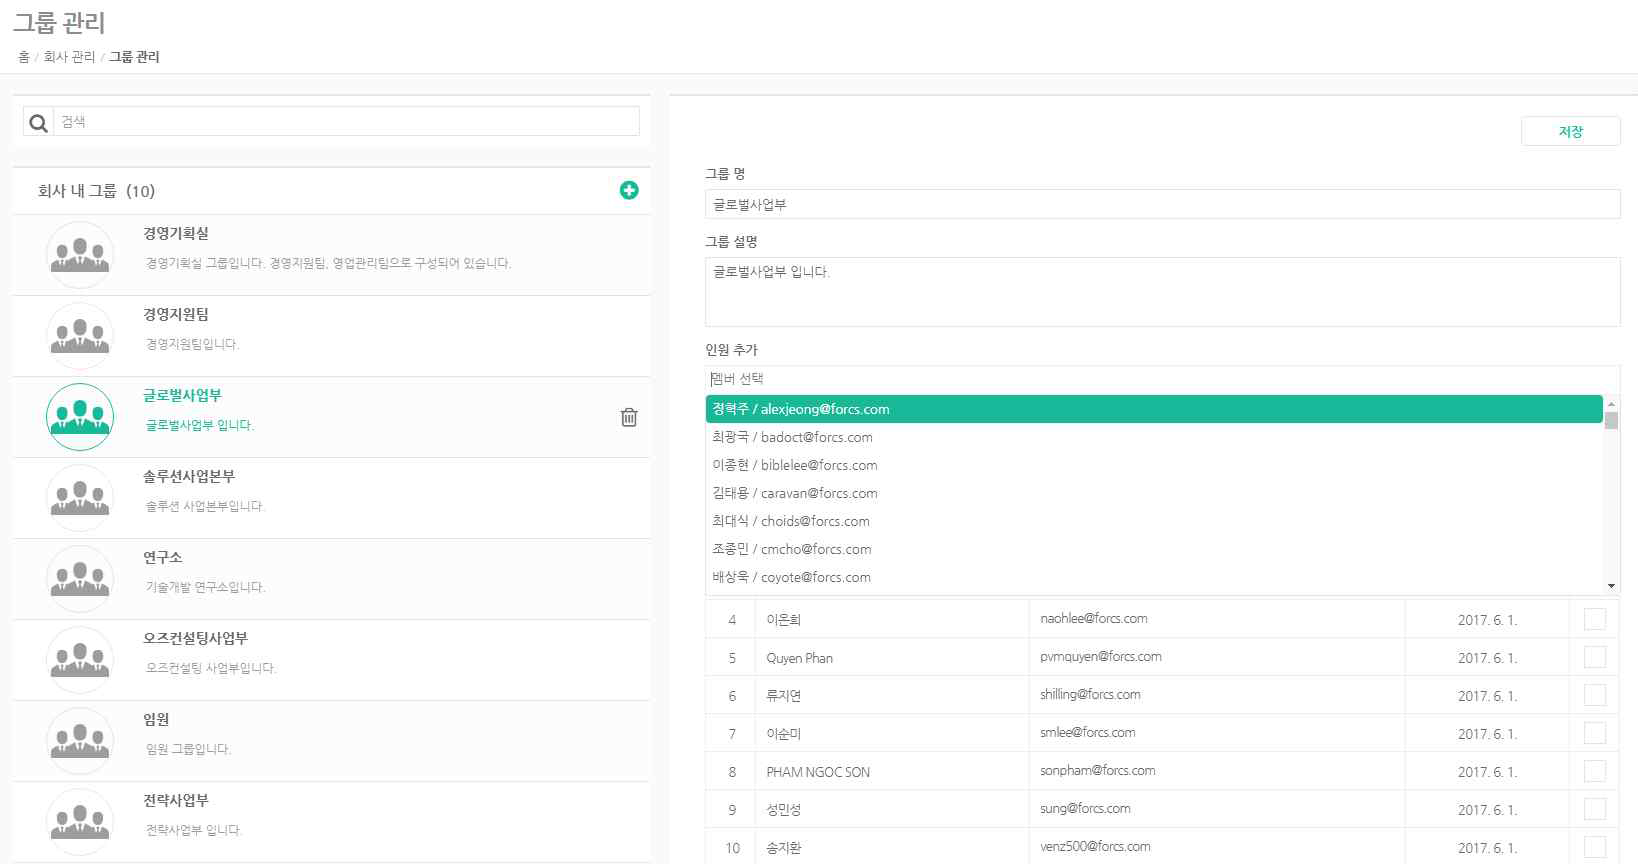Add a new group with plus icon

[629, 190]
